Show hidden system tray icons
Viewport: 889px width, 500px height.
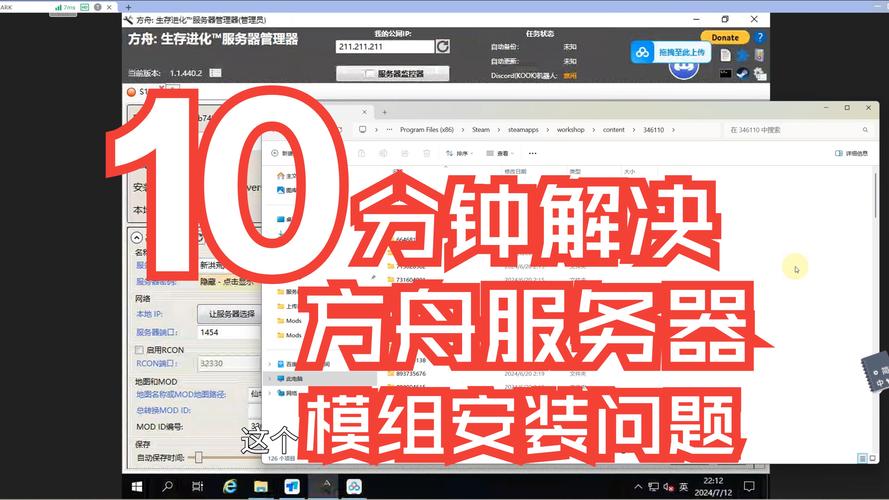(638, 486)
